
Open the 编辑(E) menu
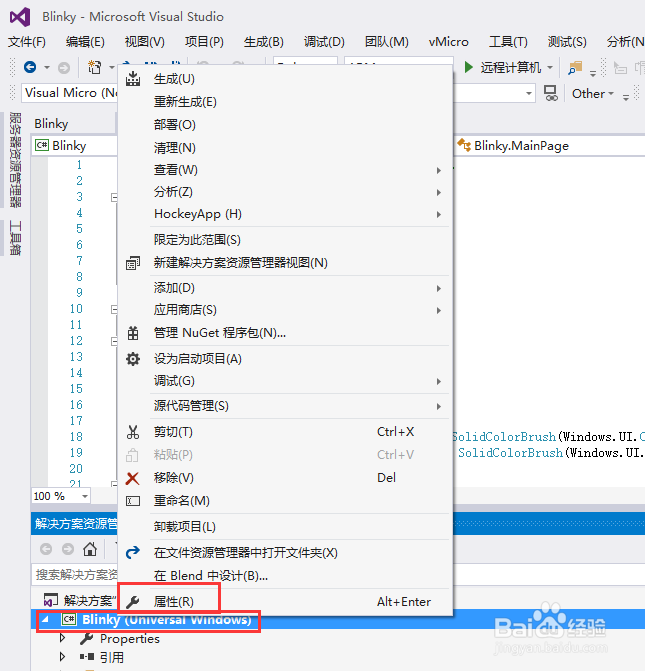(85, 42)
